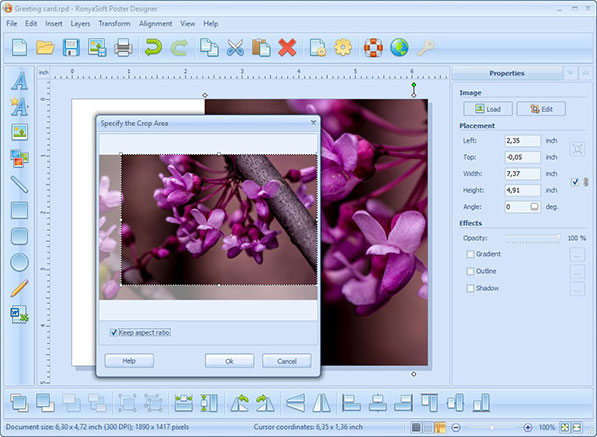Open the Transform menu
The height and width of the screenshot is (437, 597).
[114, 24]
